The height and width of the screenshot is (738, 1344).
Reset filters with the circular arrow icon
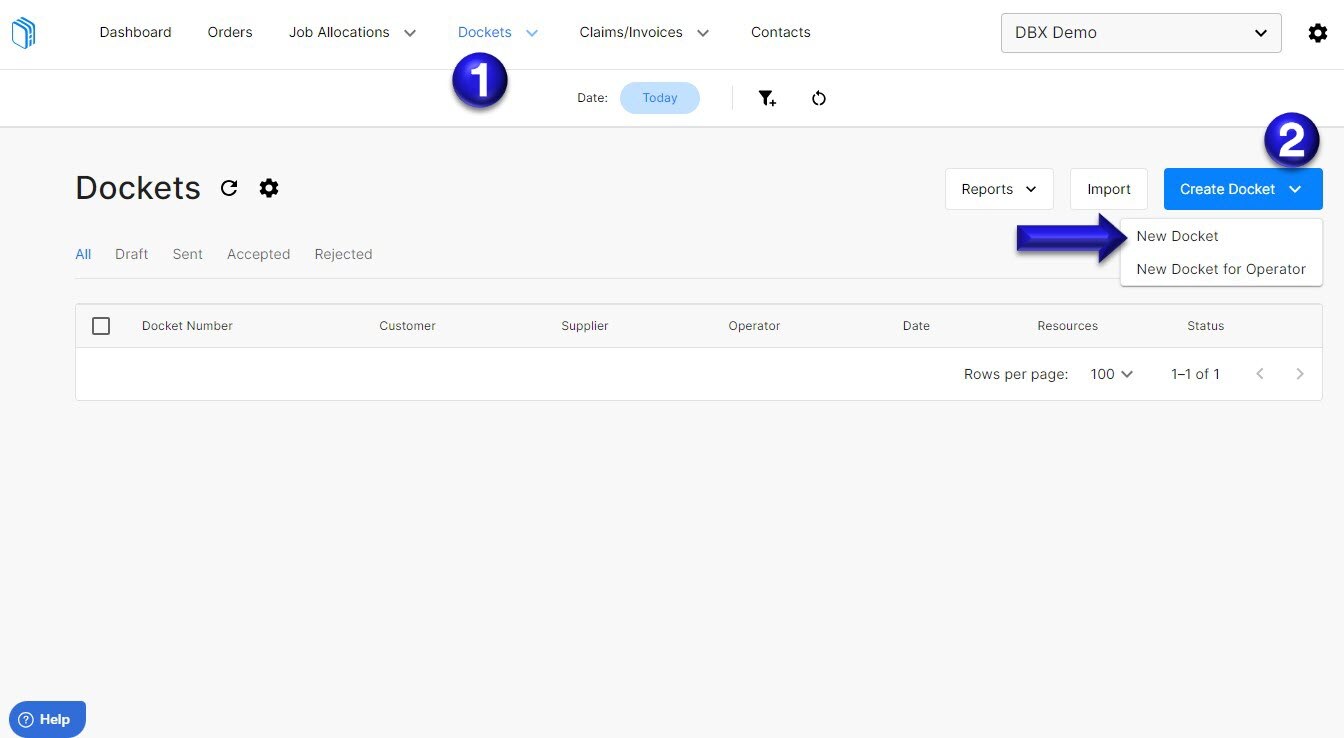(819, 97)
